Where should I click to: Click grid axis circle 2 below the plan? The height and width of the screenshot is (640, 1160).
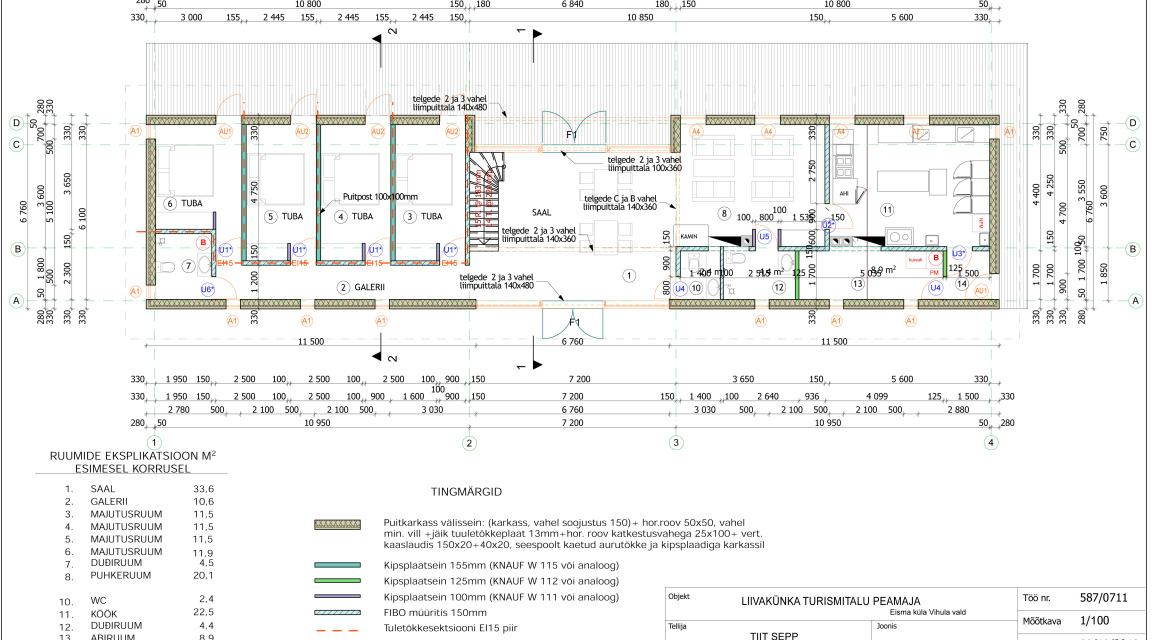point(469,443)
